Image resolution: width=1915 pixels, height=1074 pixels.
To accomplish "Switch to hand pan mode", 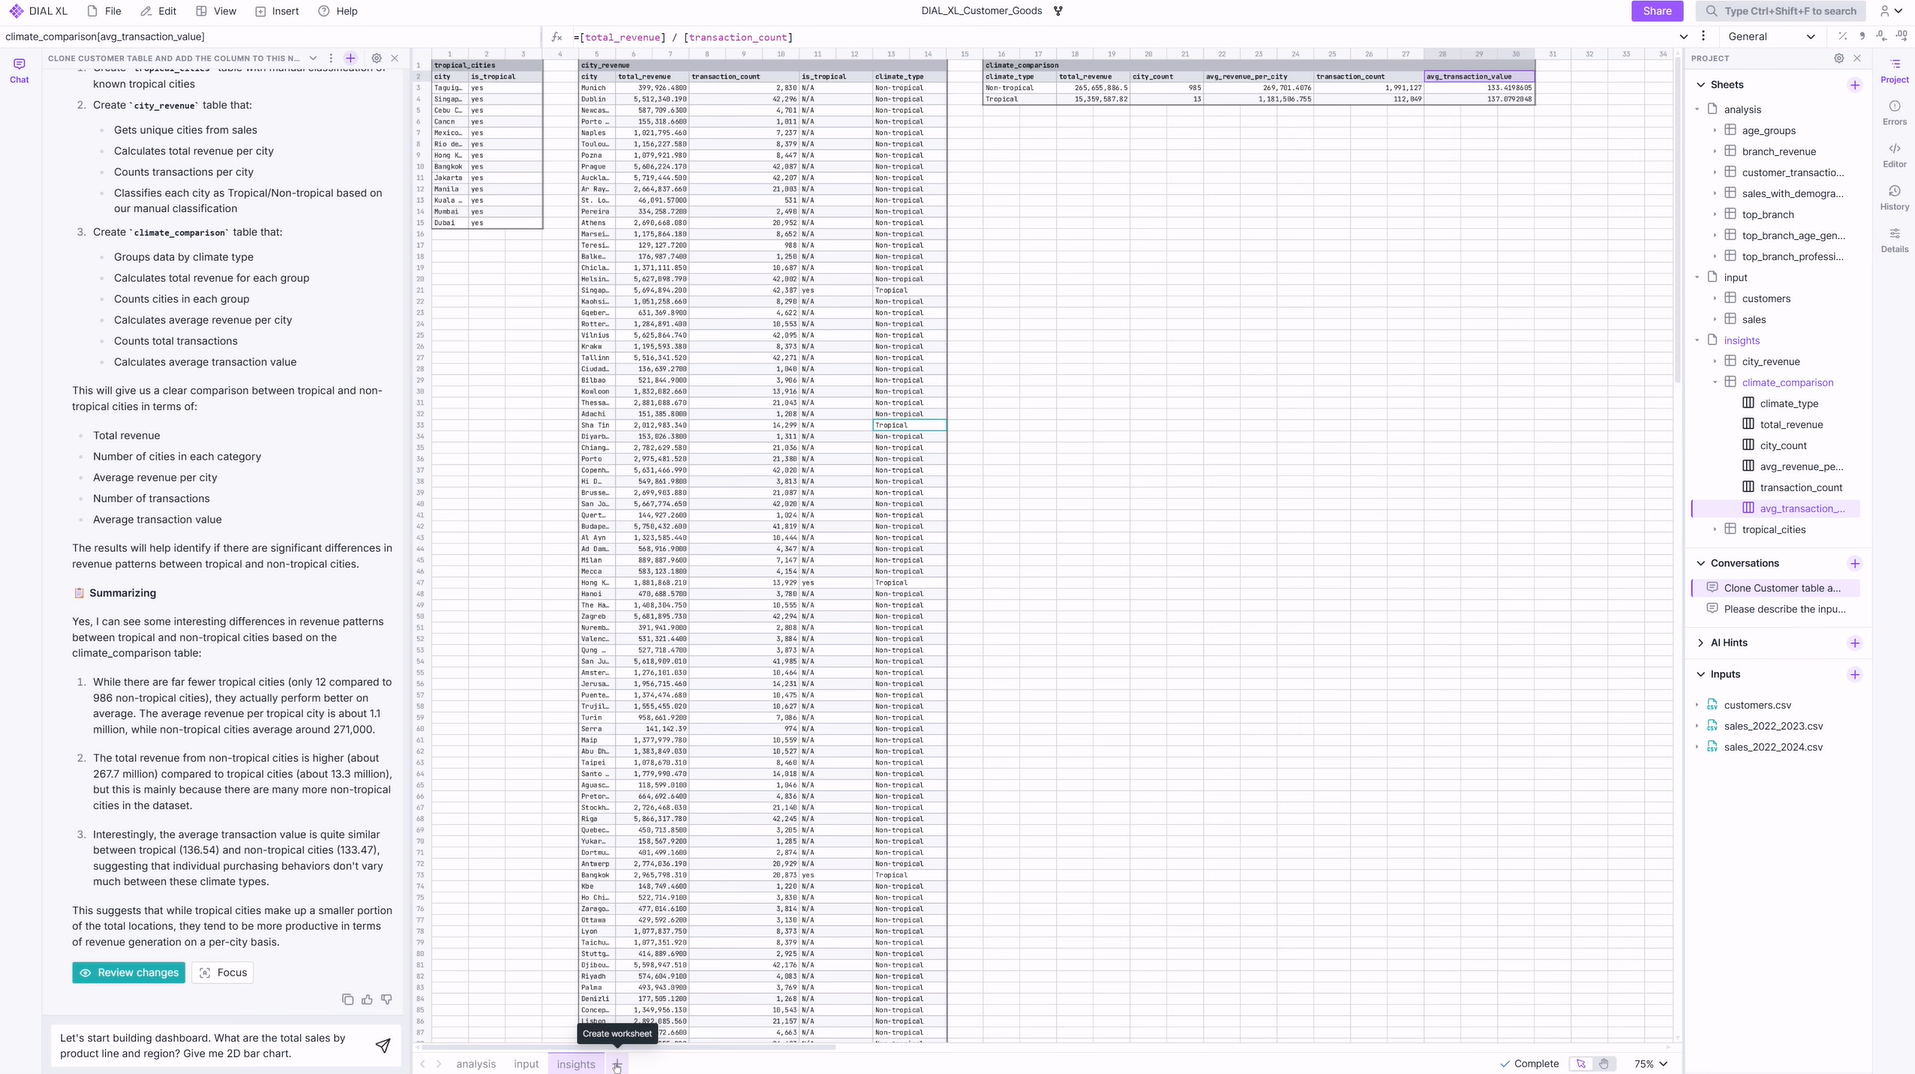I will tap(1603, 1063).
